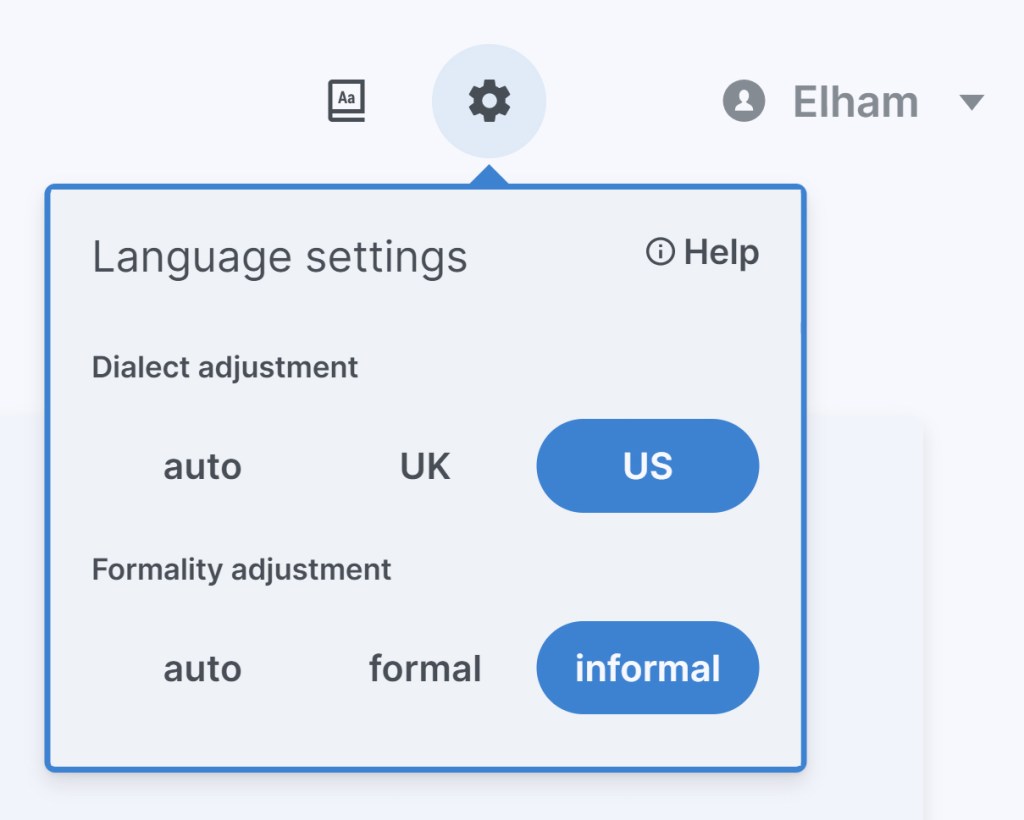Image resolution: width=1024 pixels, height=820 pixels.
Task: Open the Elham account menu
Action: [855, 102]
